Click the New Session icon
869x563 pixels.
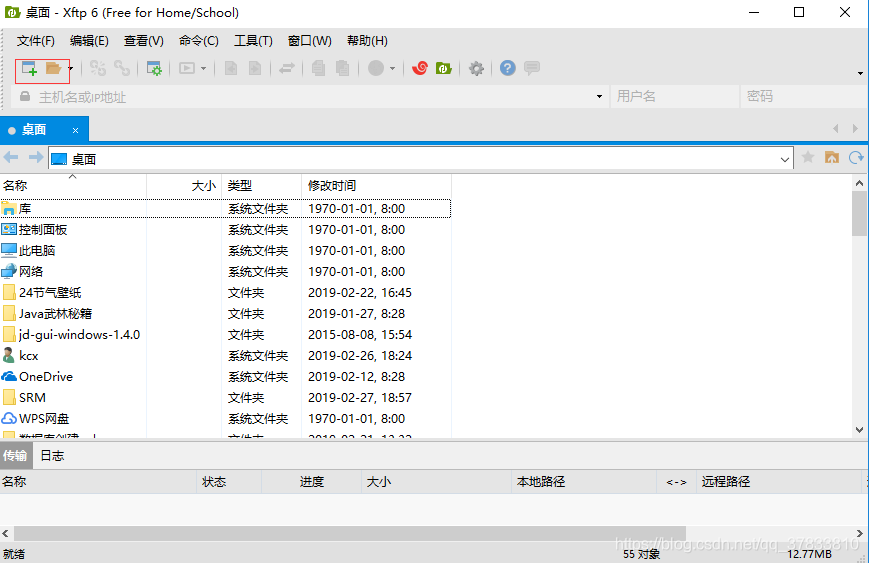point(29,69)
